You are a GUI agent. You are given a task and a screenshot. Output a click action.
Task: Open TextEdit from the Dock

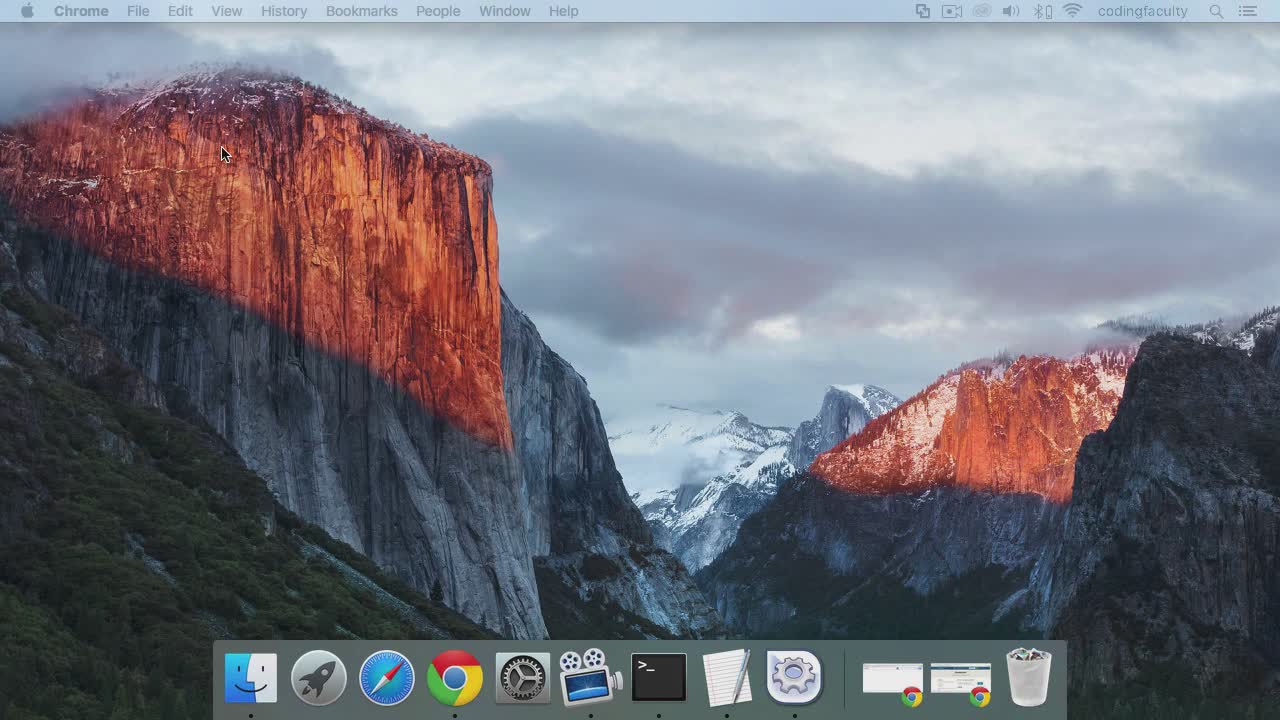point(727,678)
